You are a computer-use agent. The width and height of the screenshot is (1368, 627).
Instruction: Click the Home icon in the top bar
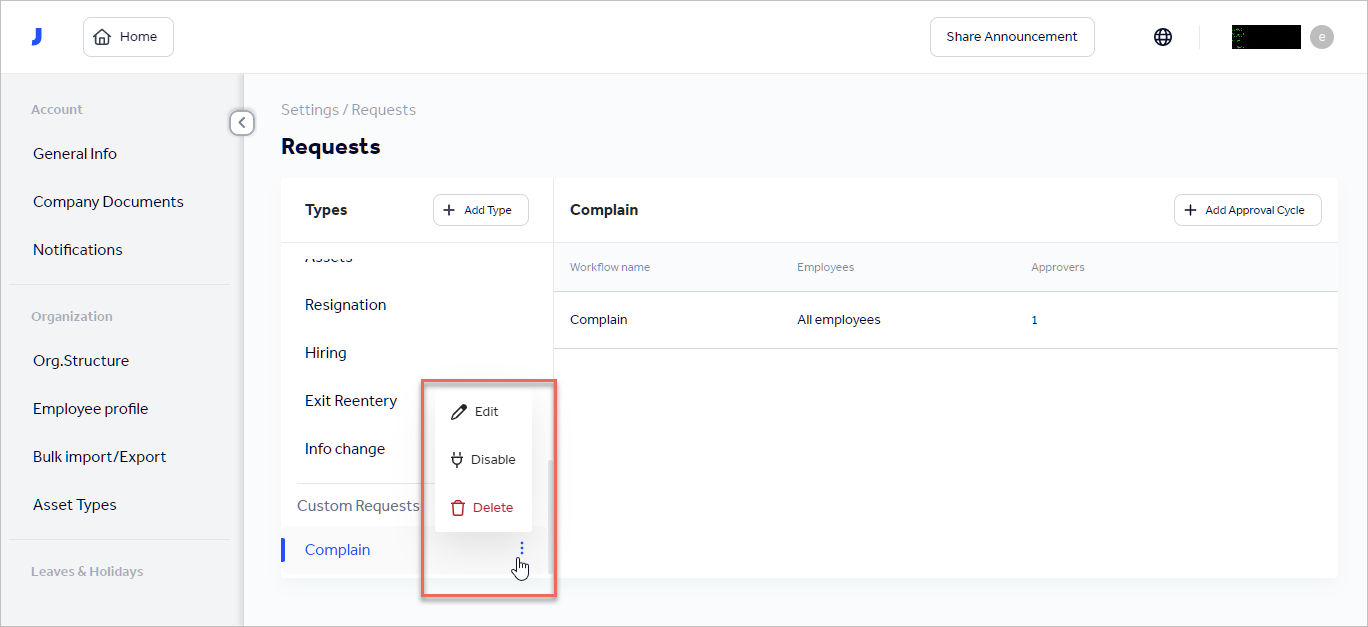point(103,36)
